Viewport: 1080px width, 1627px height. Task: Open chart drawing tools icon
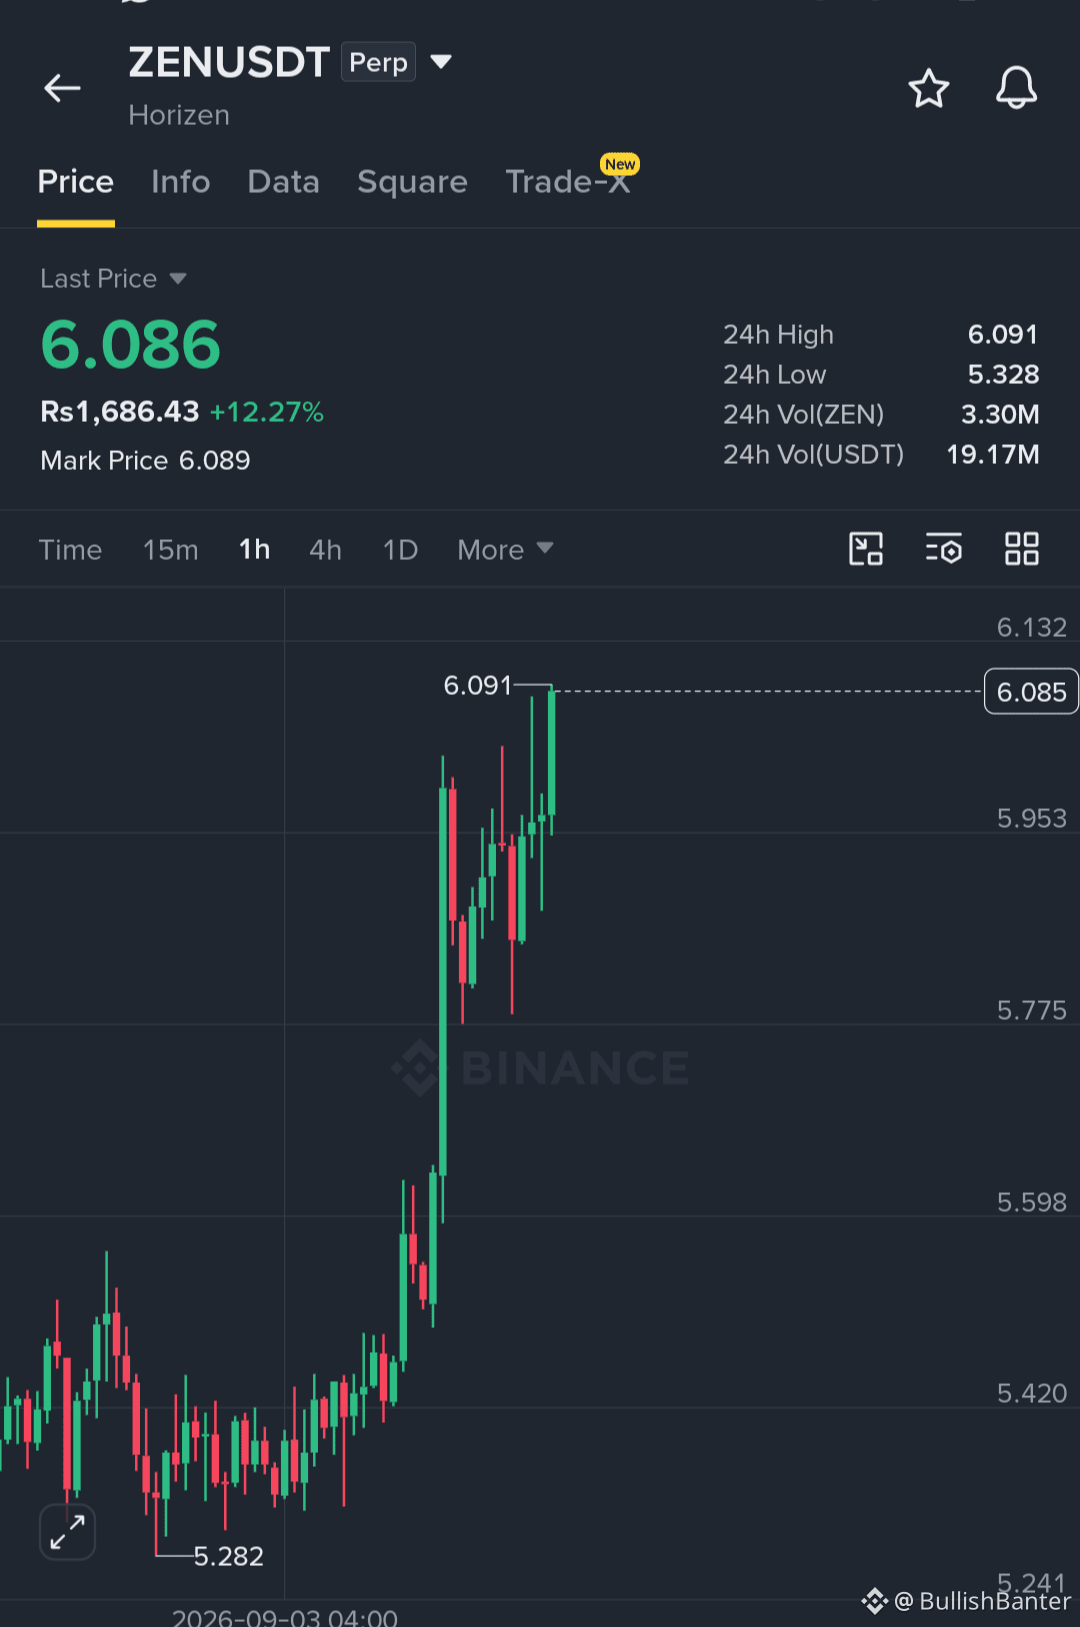click(x=866, y=549)
